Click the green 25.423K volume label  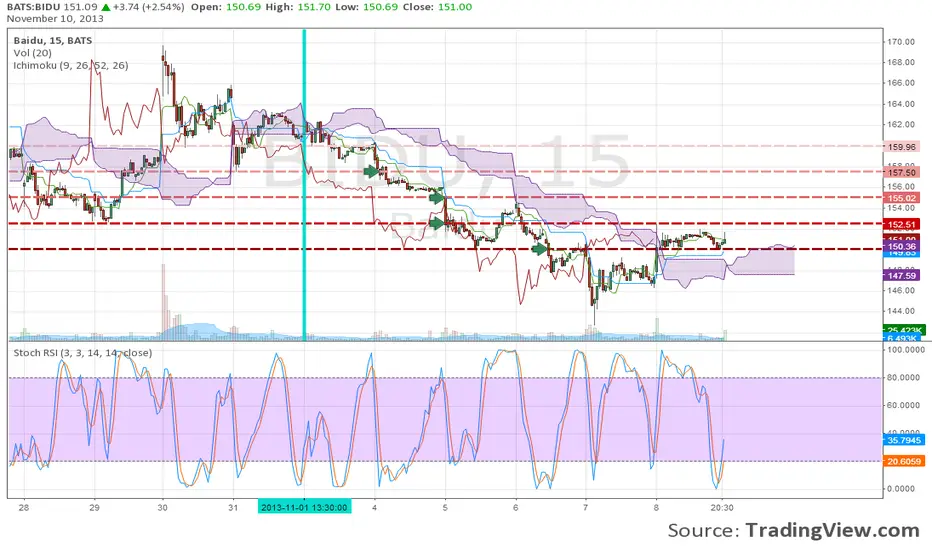click(903, 329)
